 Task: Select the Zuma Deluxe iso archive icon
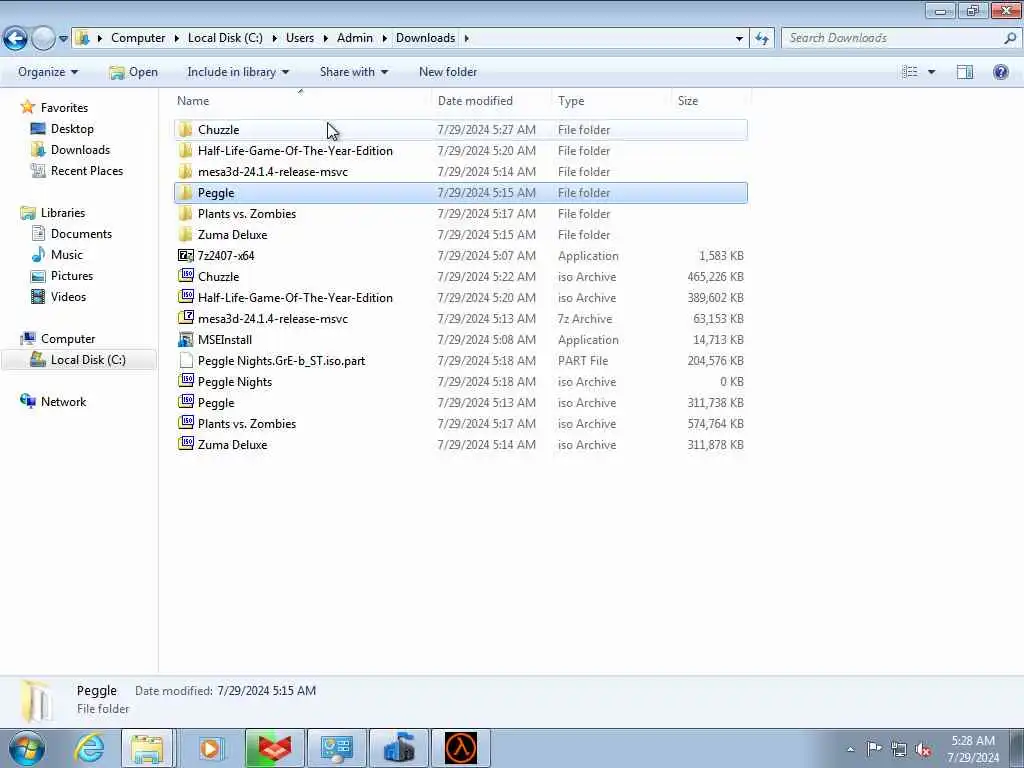pyautogui.click(x=185, y=444)
